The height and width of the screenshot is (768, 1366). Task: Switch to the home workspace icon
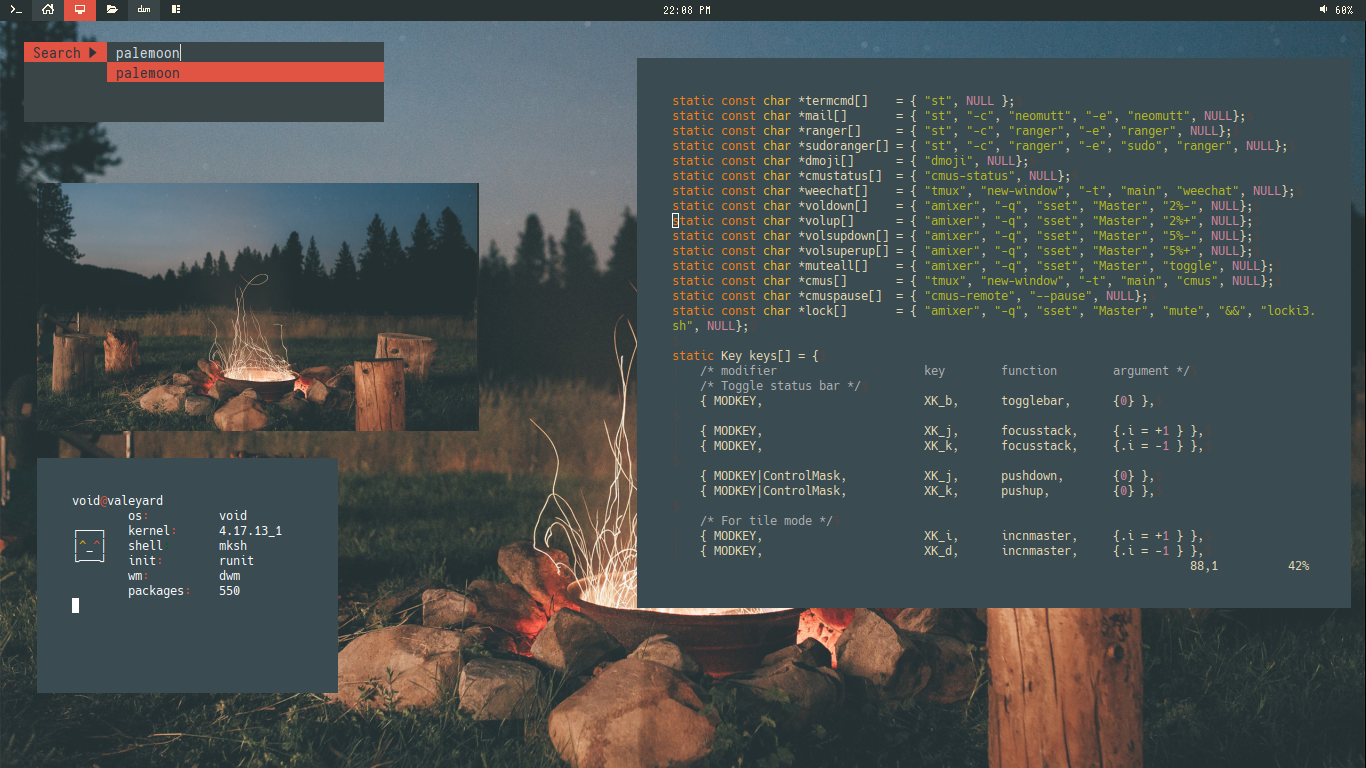pos(47,10)
